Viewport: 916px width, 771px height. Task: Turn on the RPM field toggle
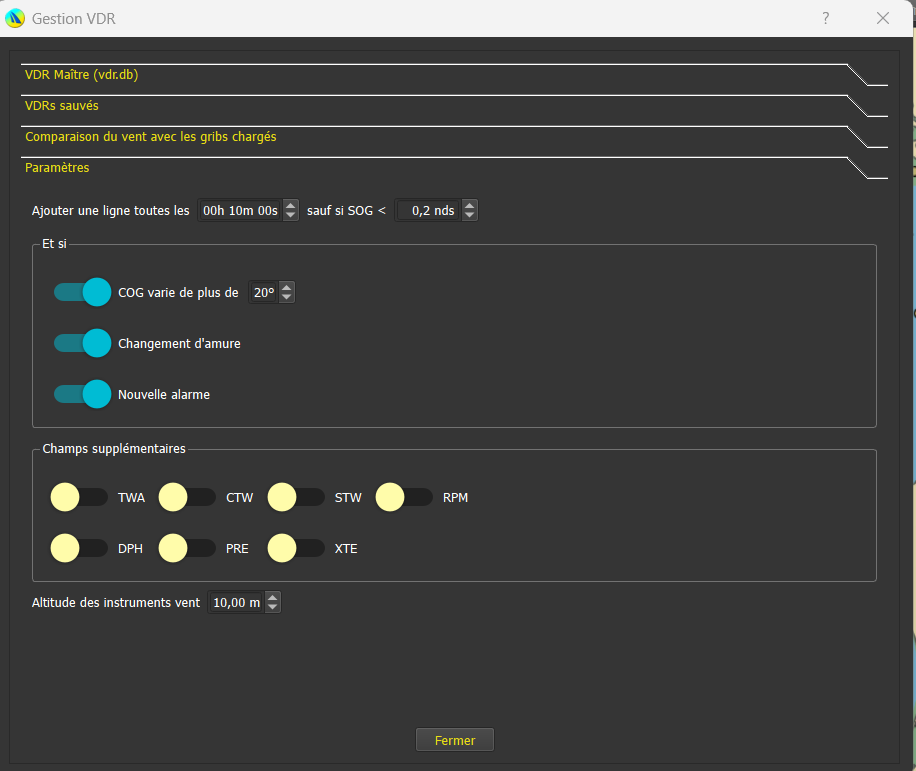tap(404, 497)
